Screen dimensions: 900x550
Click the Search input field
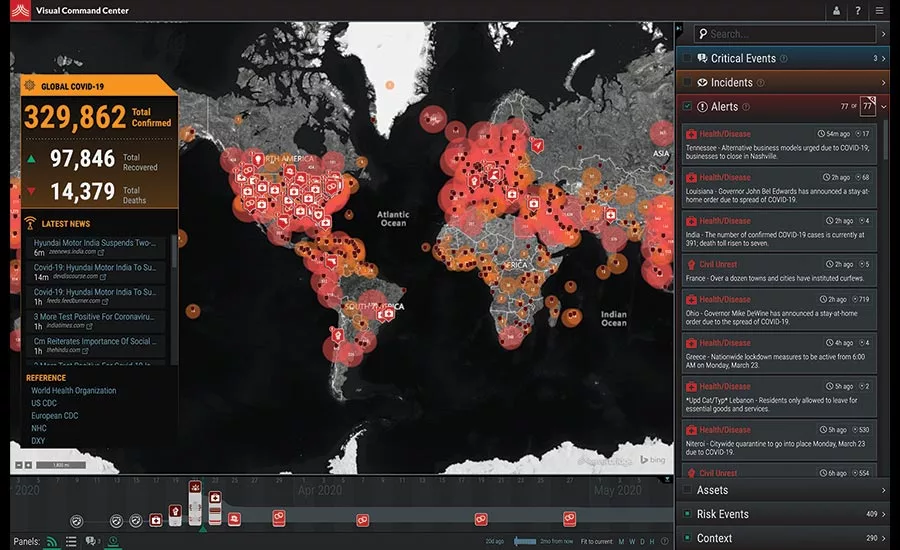791,34
